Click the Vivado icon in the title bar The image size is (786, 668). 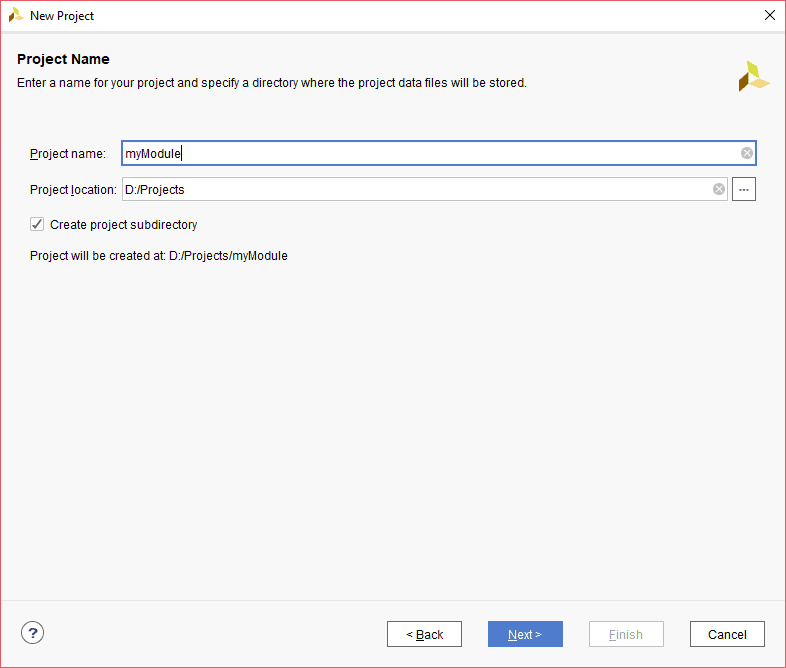[16, 16]
